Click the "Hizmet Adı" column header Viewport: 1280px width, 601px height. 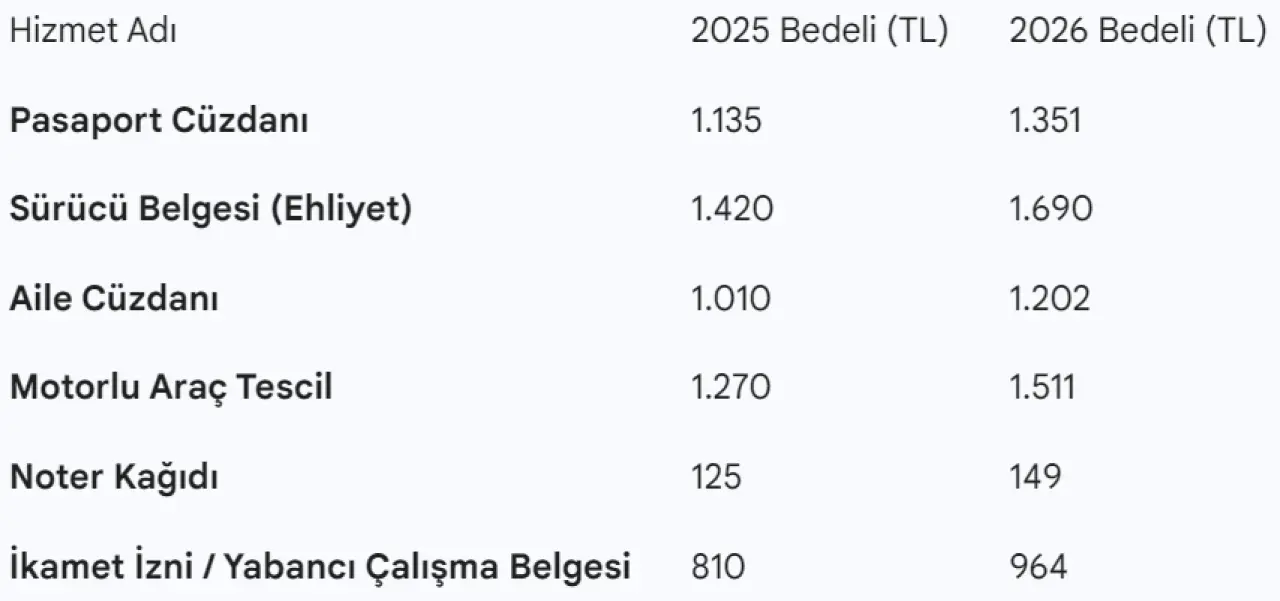click(93, 32)
